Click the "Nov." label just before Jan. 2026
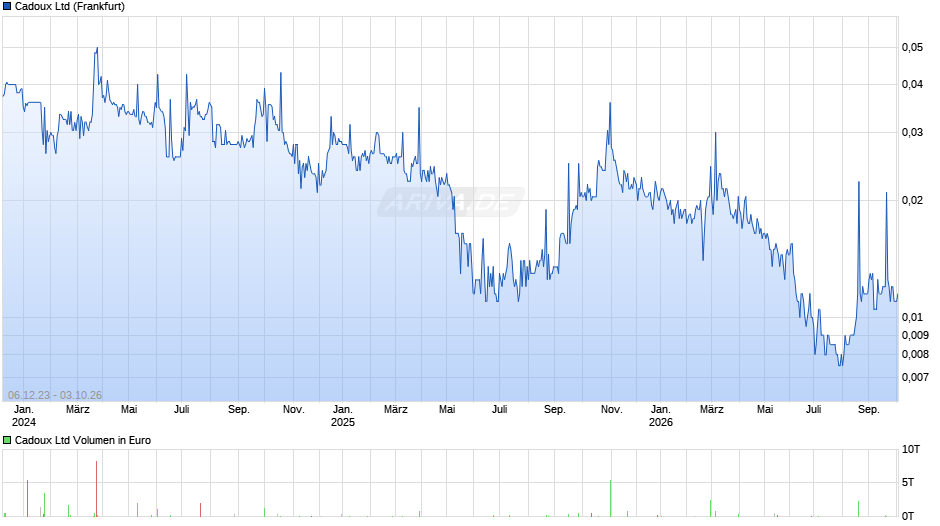 pos(611,410)
